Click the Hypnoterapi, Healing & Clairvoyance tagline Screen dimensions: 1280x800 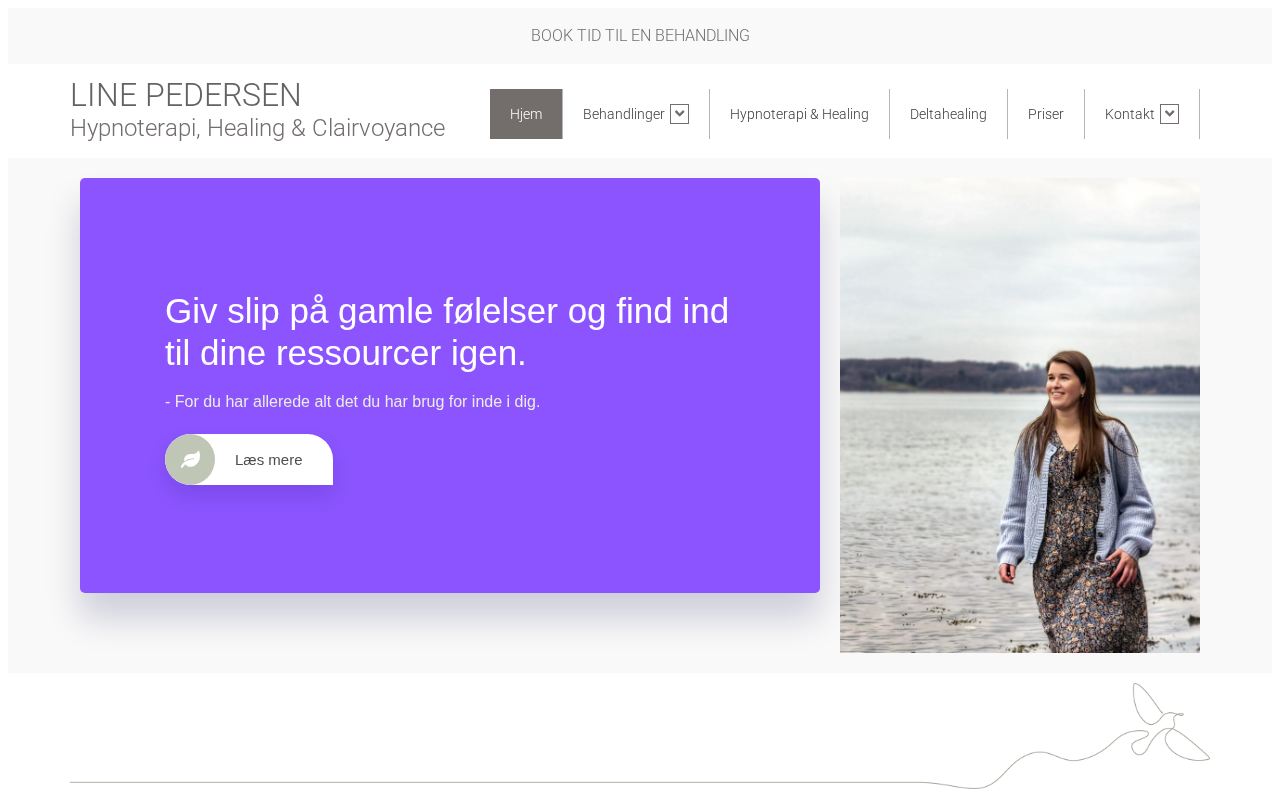point(257,128)
